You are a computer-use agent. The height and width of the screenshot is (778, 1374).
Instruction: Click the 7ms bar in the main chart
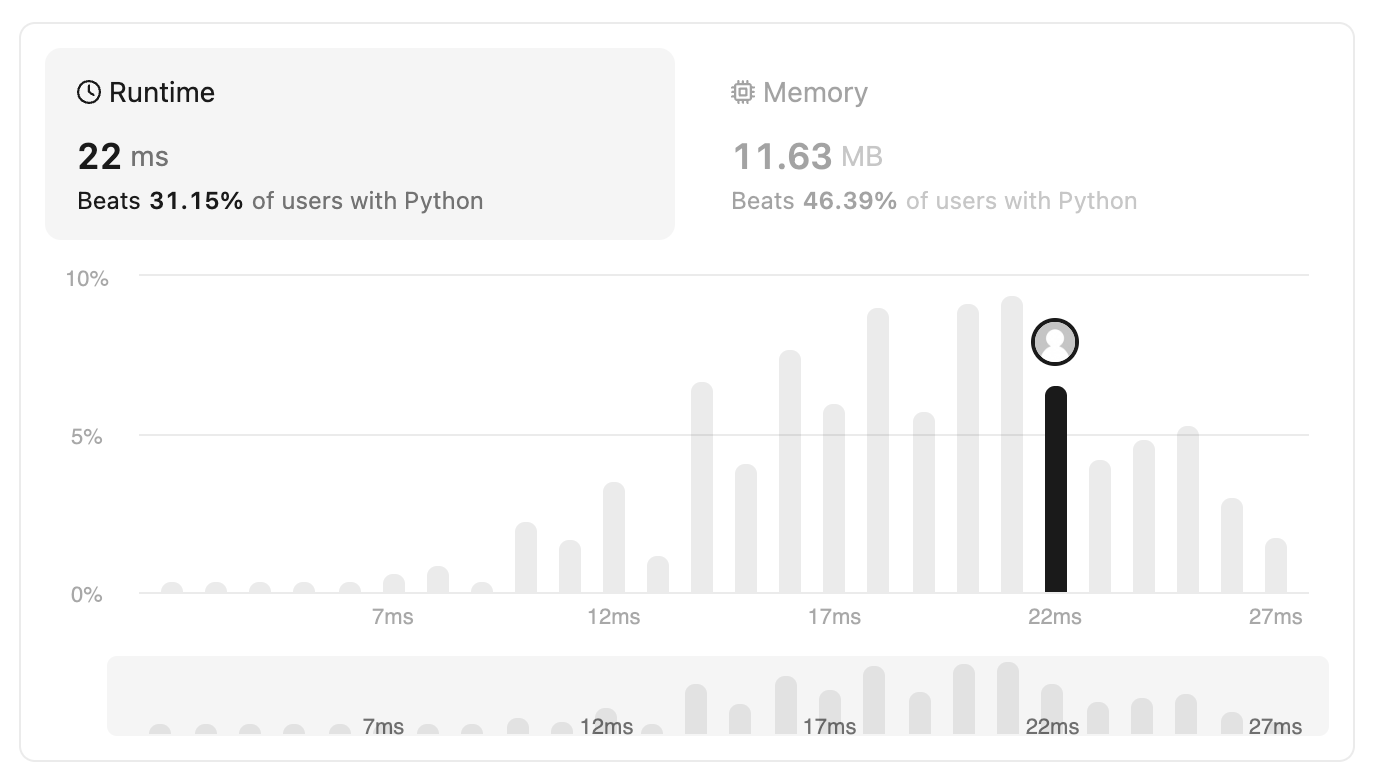[x=394, y=584]
